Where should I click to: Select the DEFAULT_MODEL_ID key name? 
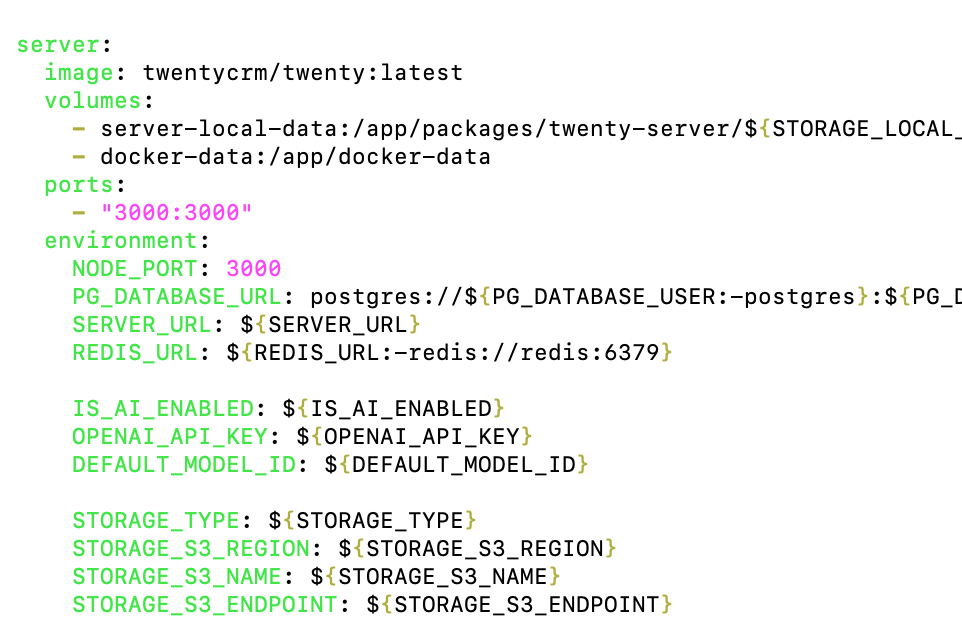(x=184, y=465)
